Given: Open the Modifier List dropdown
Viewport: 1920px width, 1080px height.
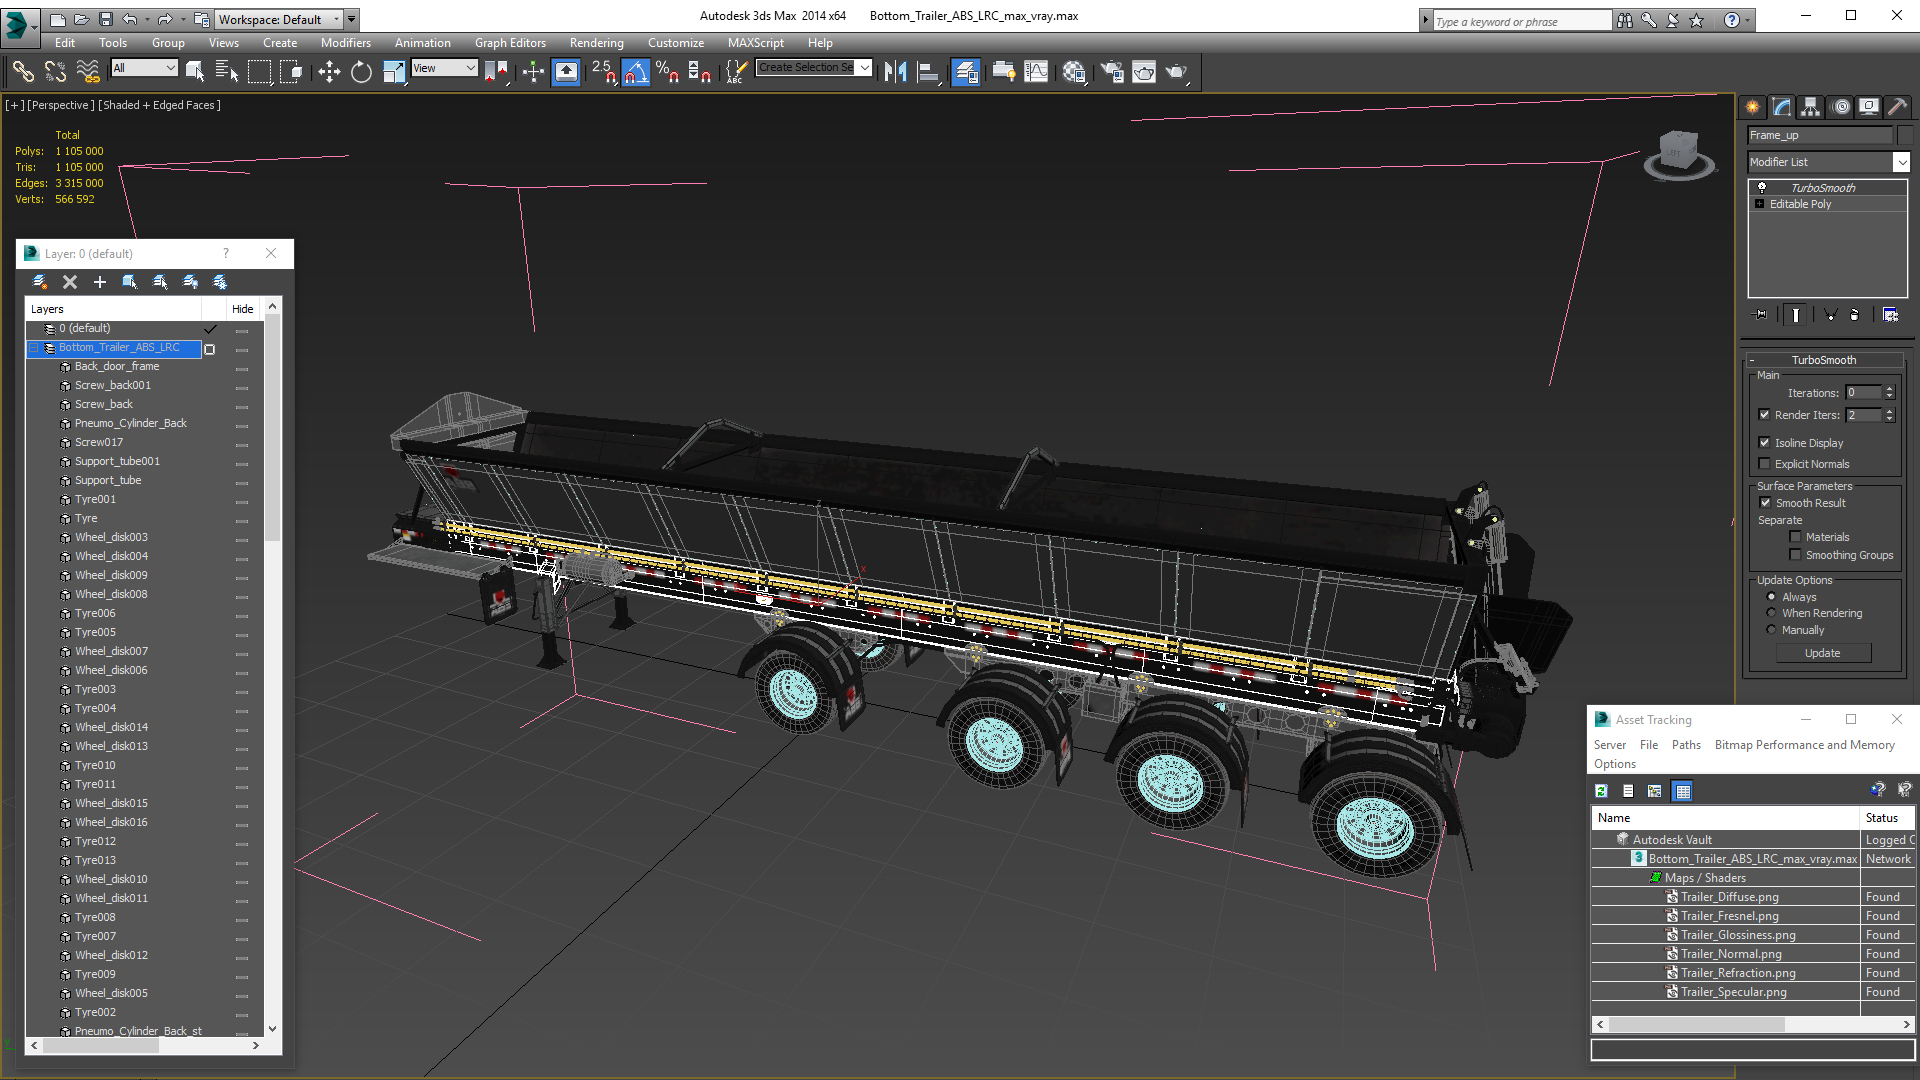Looking at the screenshot, I should 1901,162.
